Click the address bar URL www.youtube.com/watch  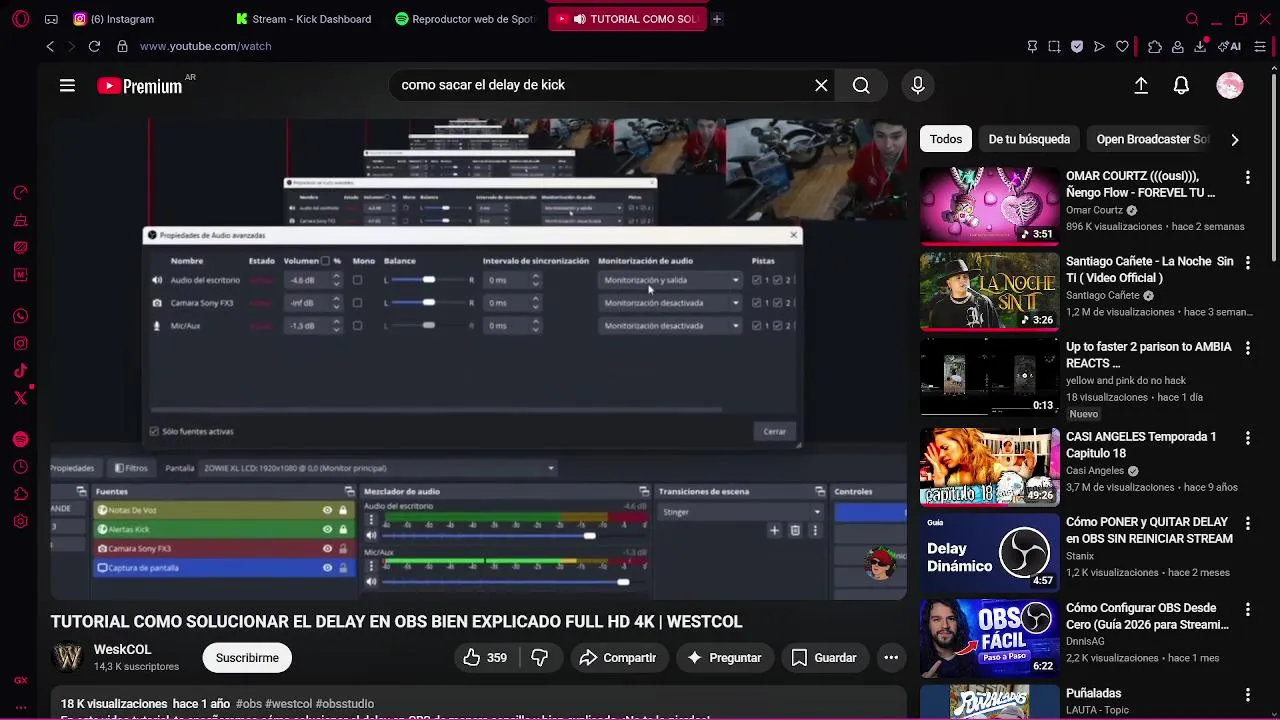(x=205, y=46)
